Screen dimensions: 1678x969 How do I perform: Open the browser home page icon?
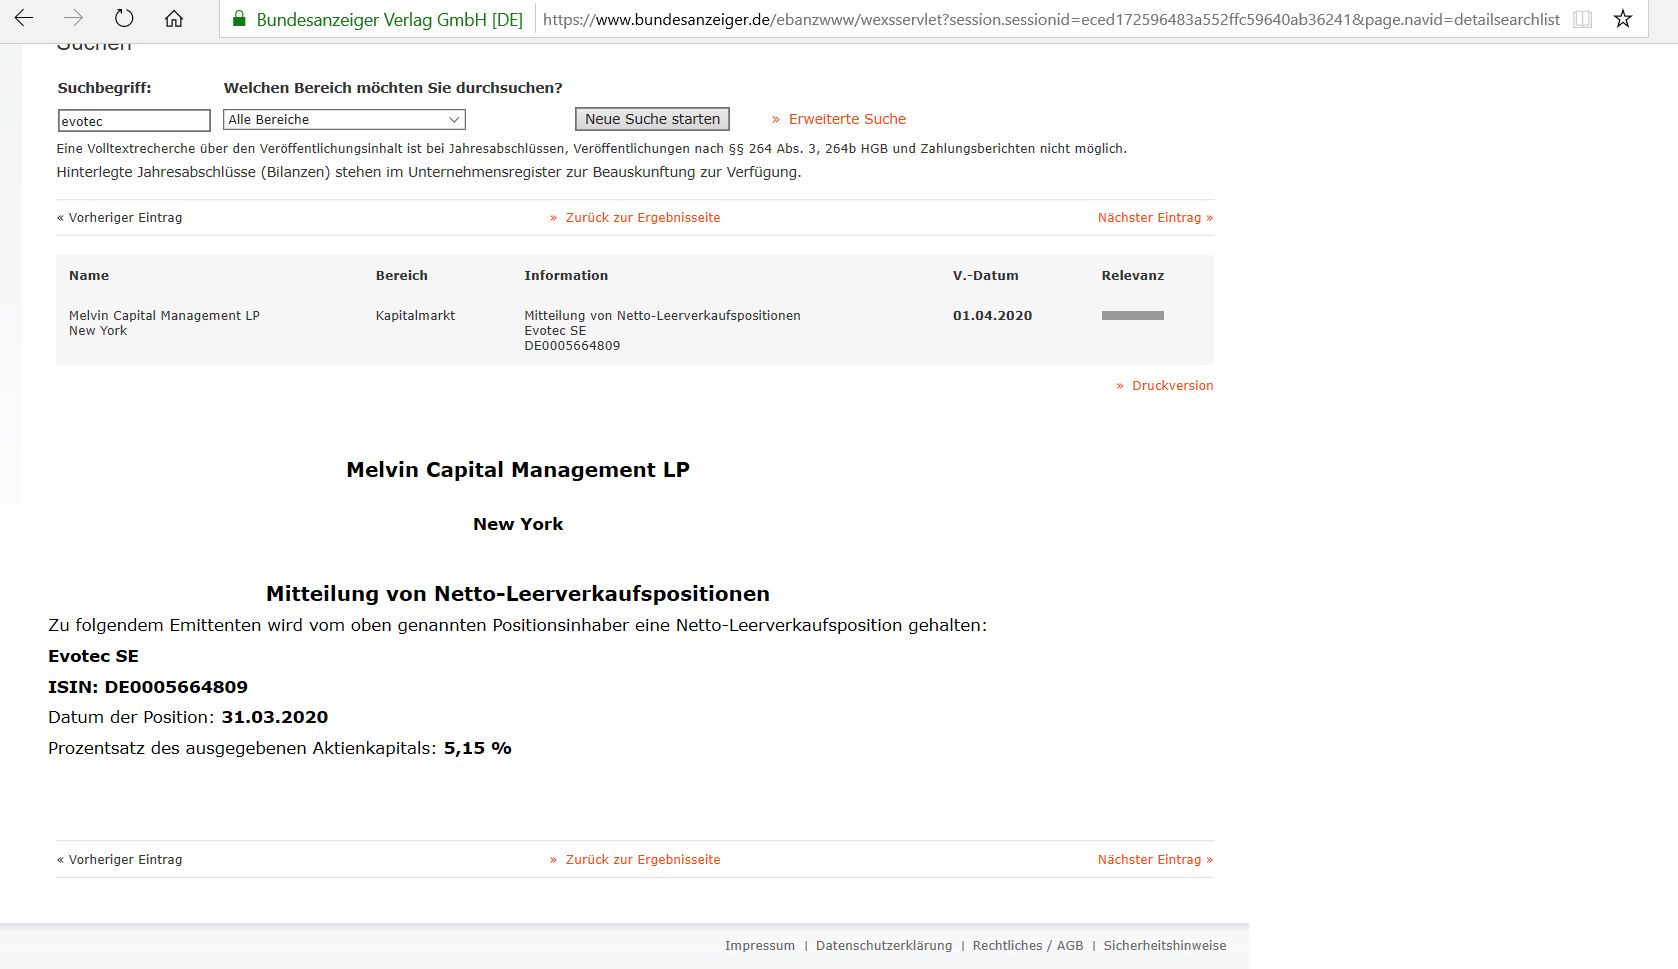[174, 18]
